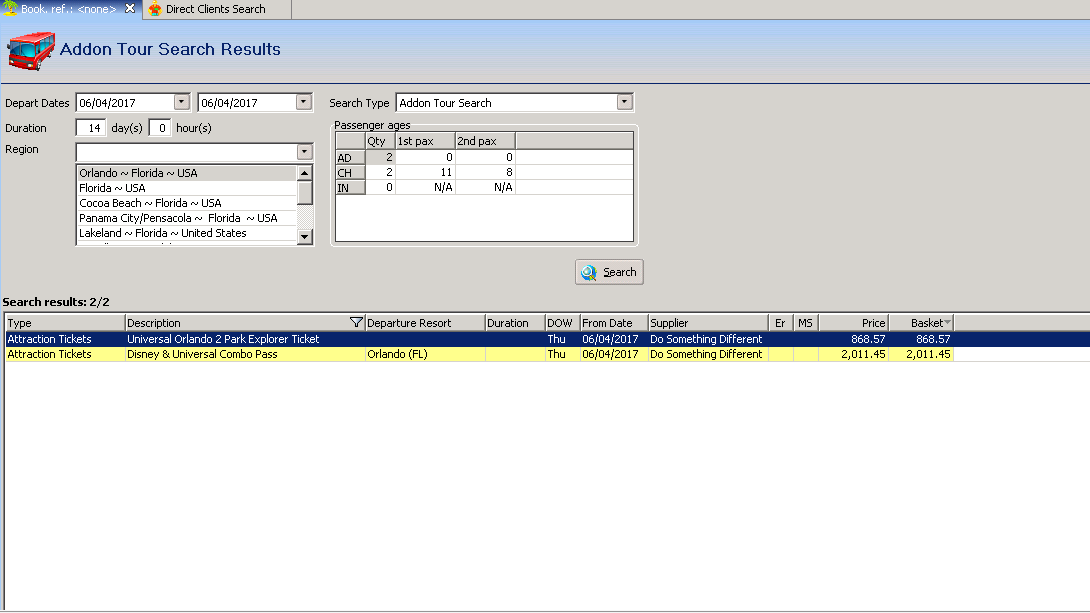Click the MS column header

(806, 322)
